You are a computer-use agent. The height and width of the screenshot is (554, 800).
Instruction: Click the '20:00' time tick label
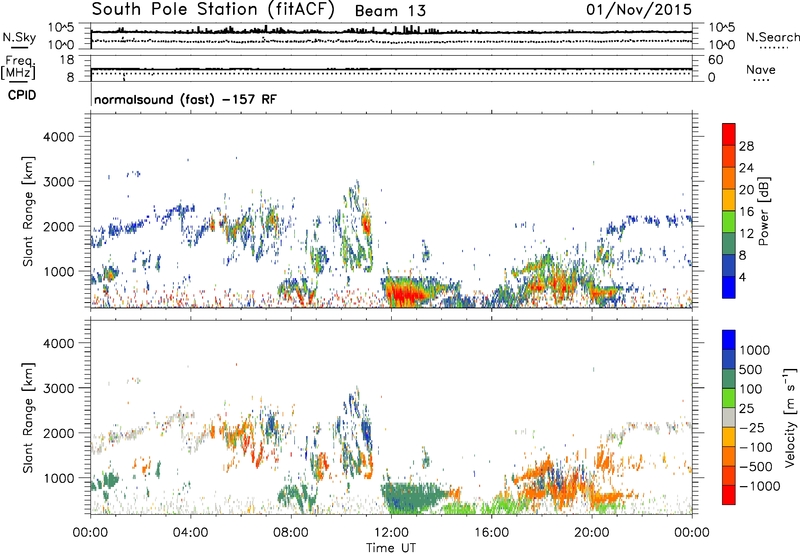[591, 533]
